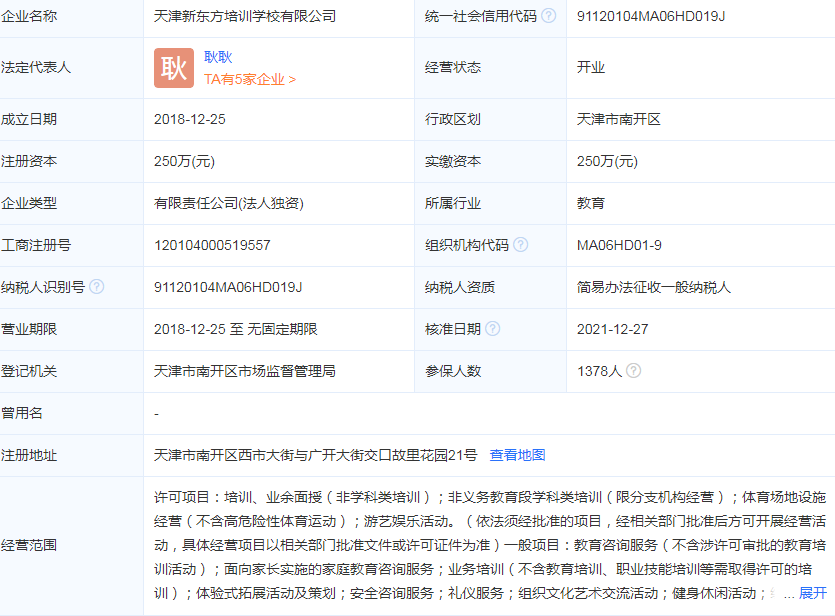This screenshot has width=835, height=616.
Task: Select administrative region 天津市南开区
Action: [618, 119]
